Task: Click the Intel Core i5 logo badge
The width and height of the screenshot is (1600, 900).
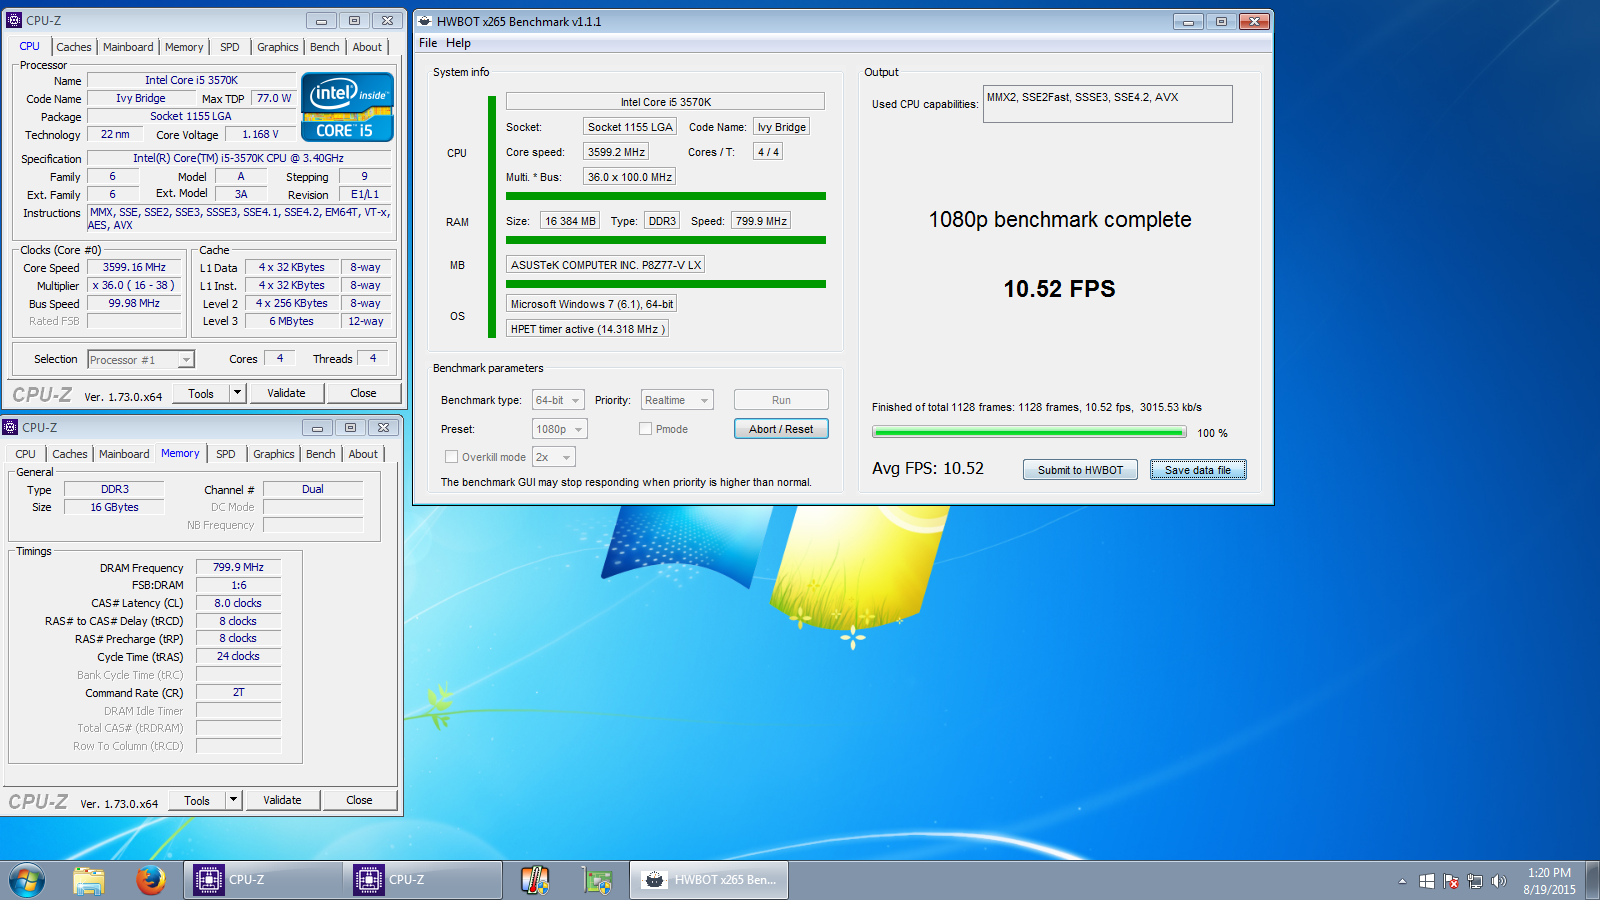Action: pos(347,107)
